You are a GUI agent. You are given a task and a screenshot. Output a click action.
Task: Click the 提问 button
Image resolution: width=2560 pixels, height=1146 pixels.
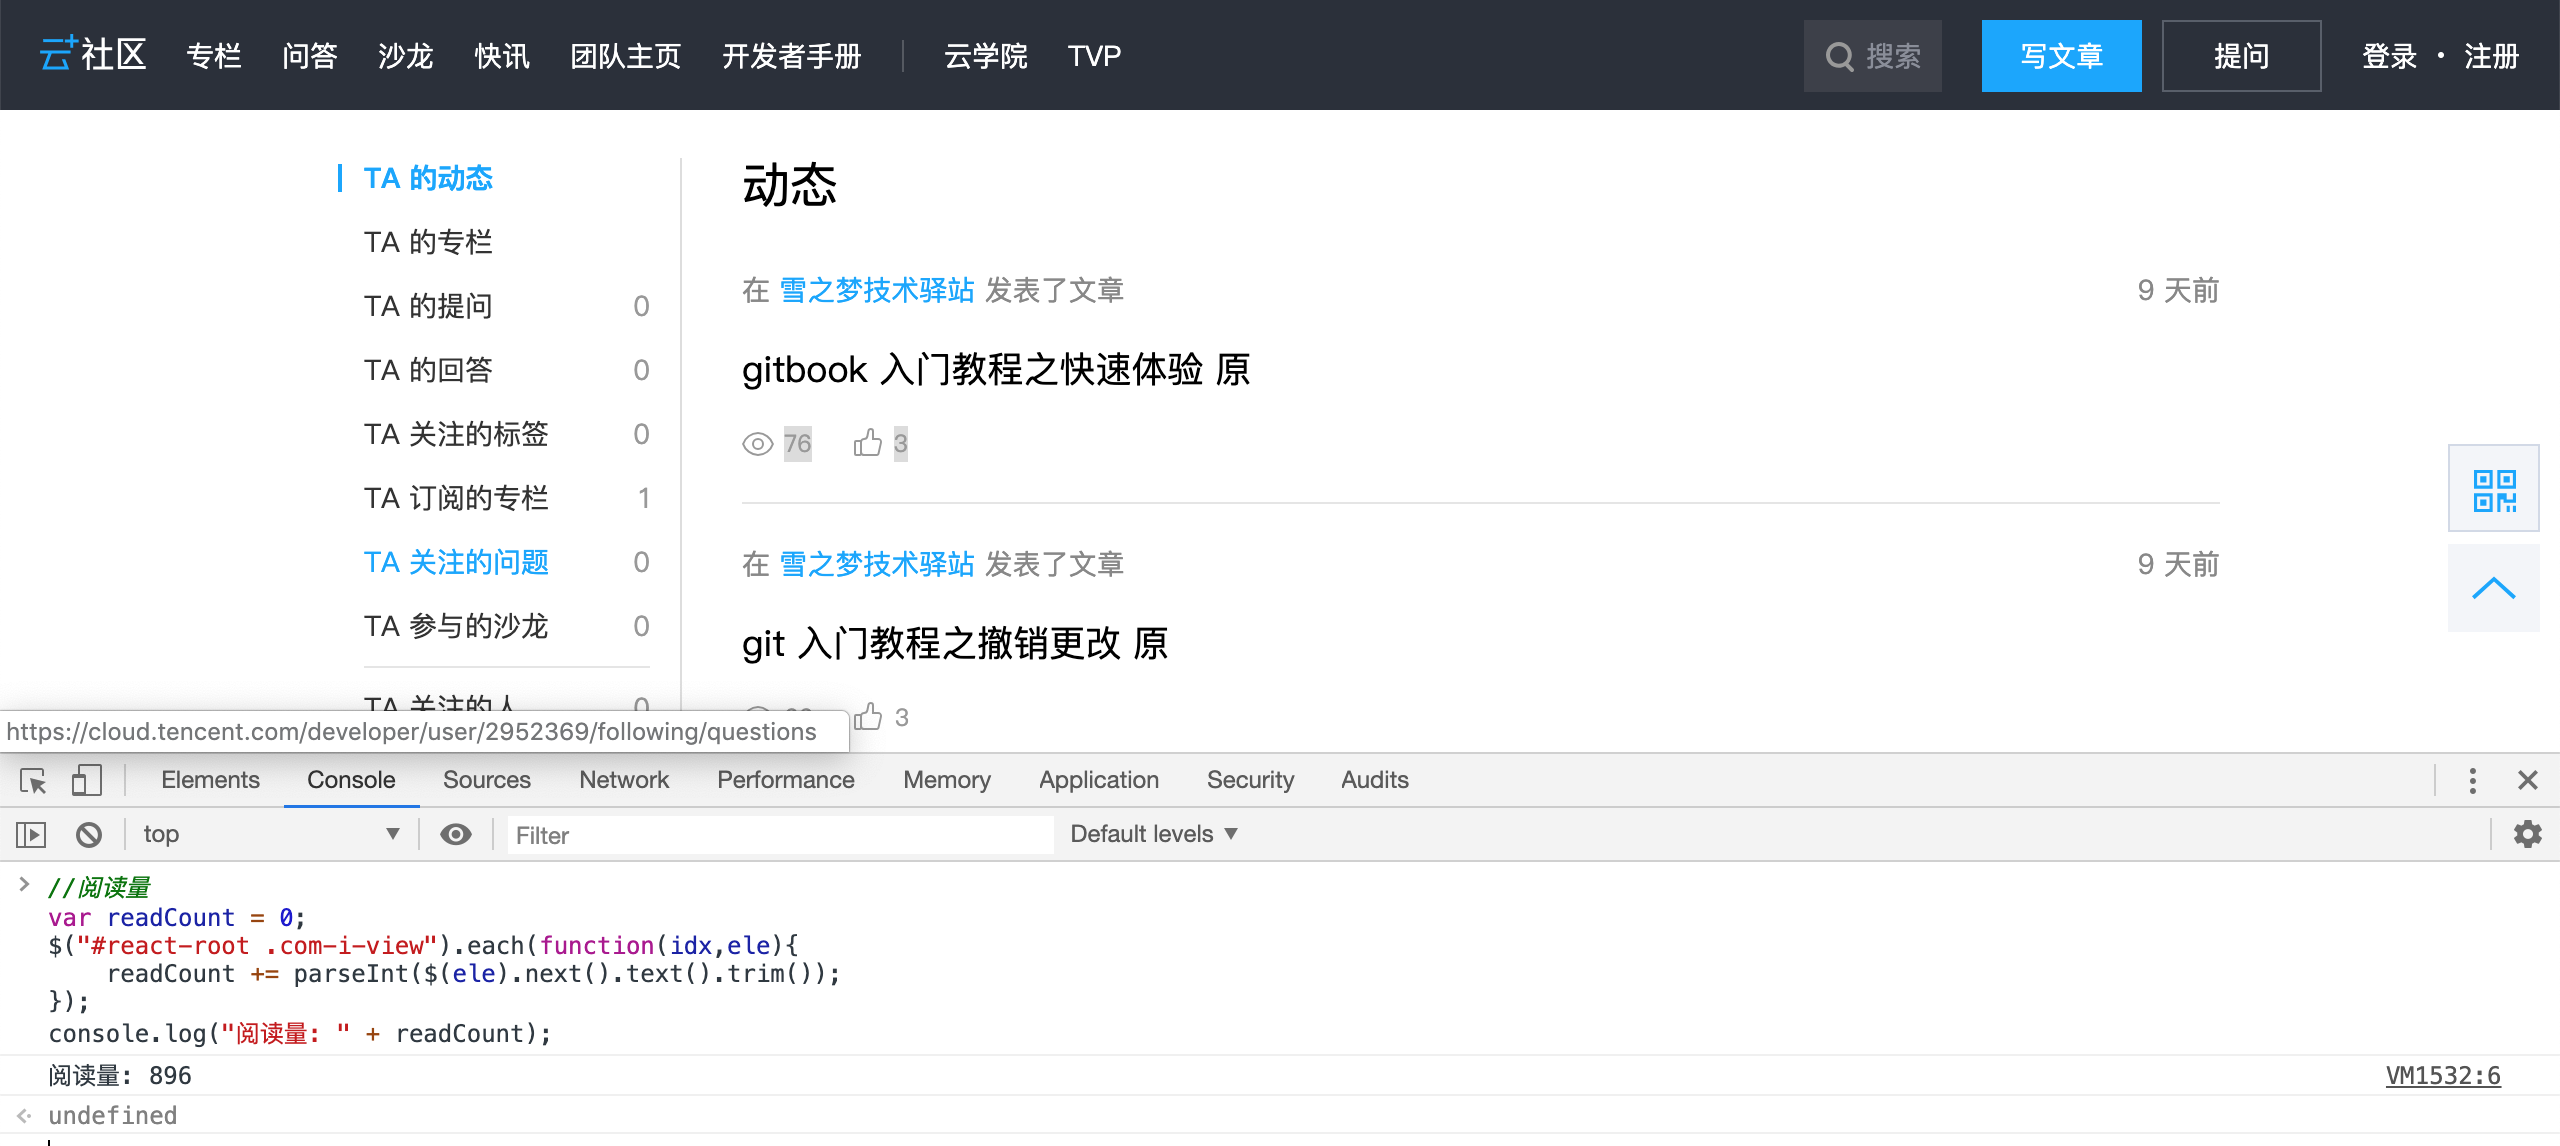point(2242,56)
